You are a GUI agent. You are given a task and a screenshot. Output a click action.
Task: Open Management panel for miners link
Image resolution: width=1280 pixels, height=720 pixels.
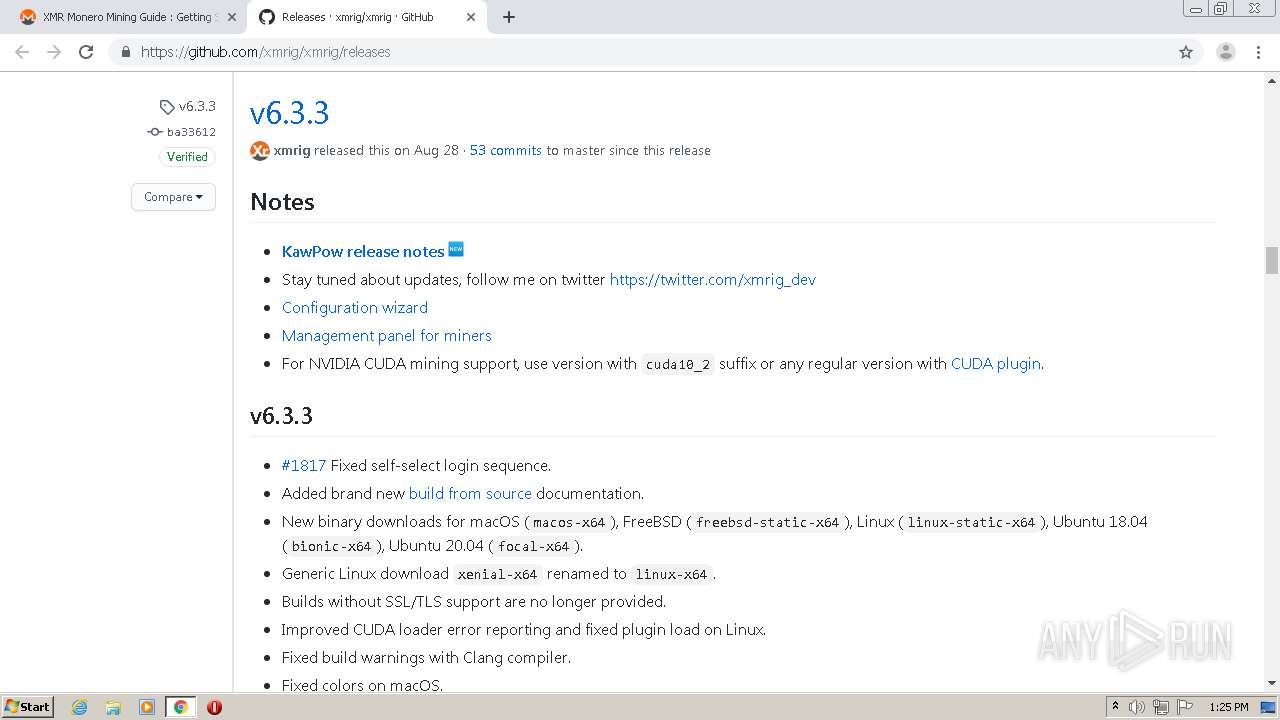pos(387,335)
